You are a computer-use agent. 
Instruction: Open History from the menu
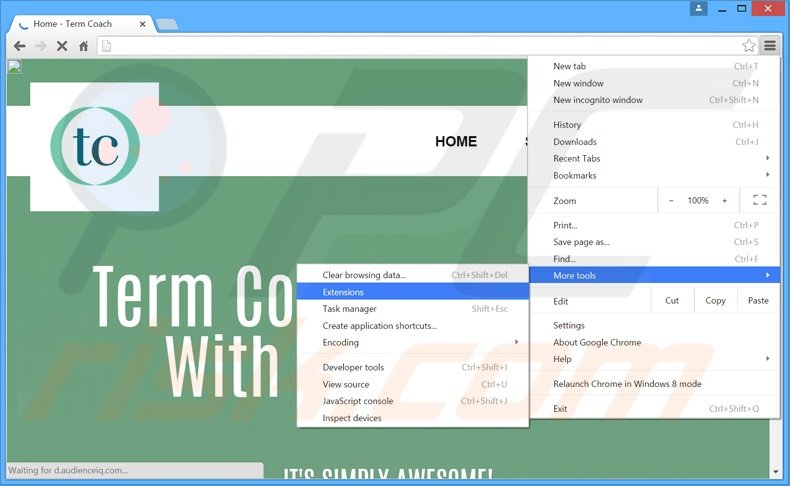tap(654, 124)
